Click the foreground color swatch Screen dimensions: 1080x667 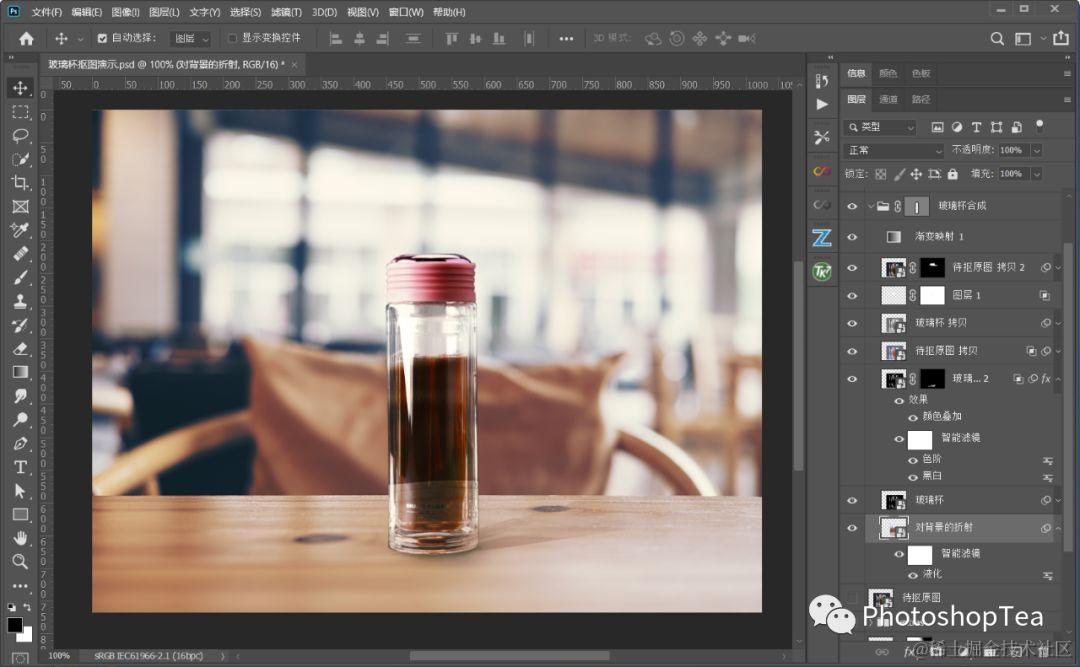pyautogui.click(x=15, y=625)
